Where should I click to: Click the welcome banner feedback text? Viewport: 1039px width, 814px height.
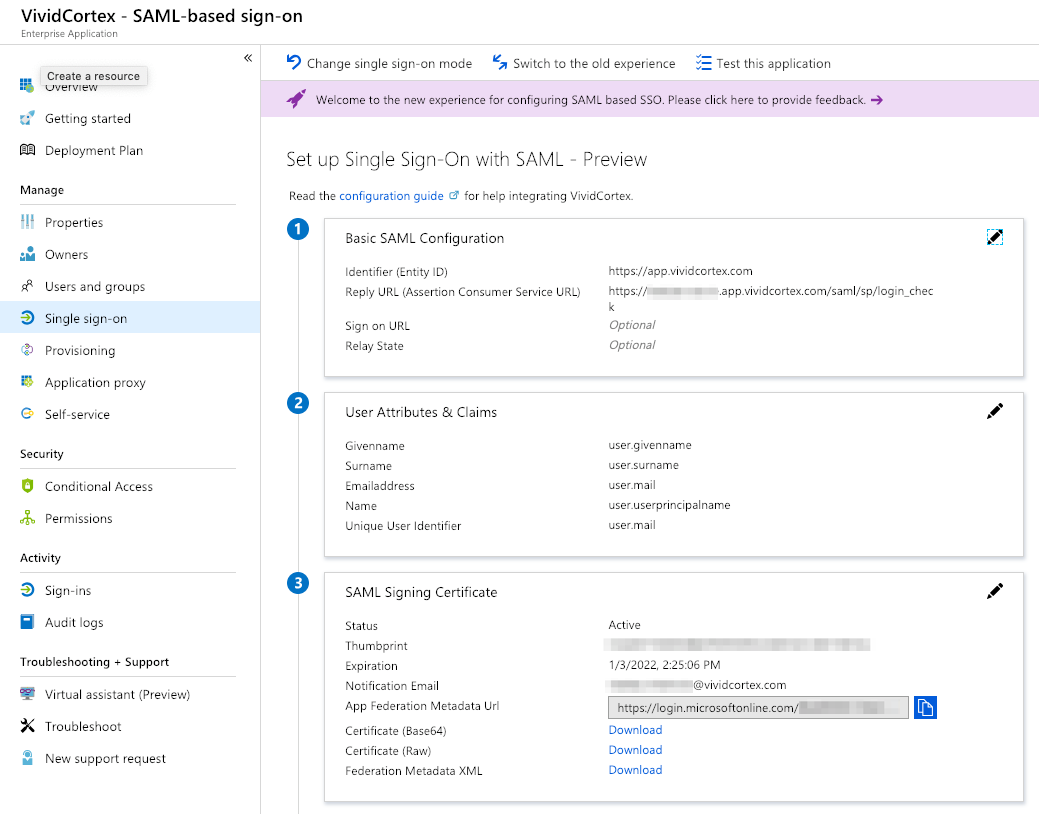click(x=591, y=100)
